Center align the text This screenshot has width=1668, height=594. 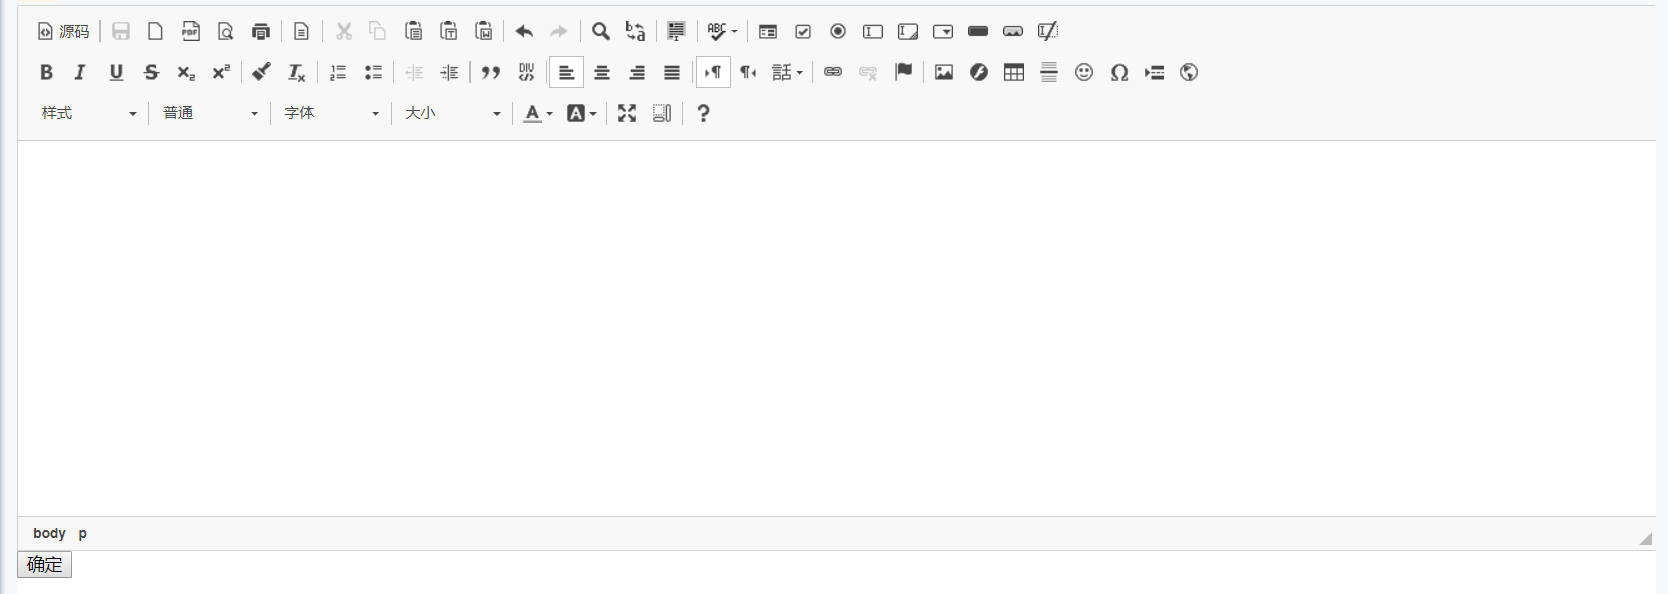pyautogui.click(x=602, y=73)
